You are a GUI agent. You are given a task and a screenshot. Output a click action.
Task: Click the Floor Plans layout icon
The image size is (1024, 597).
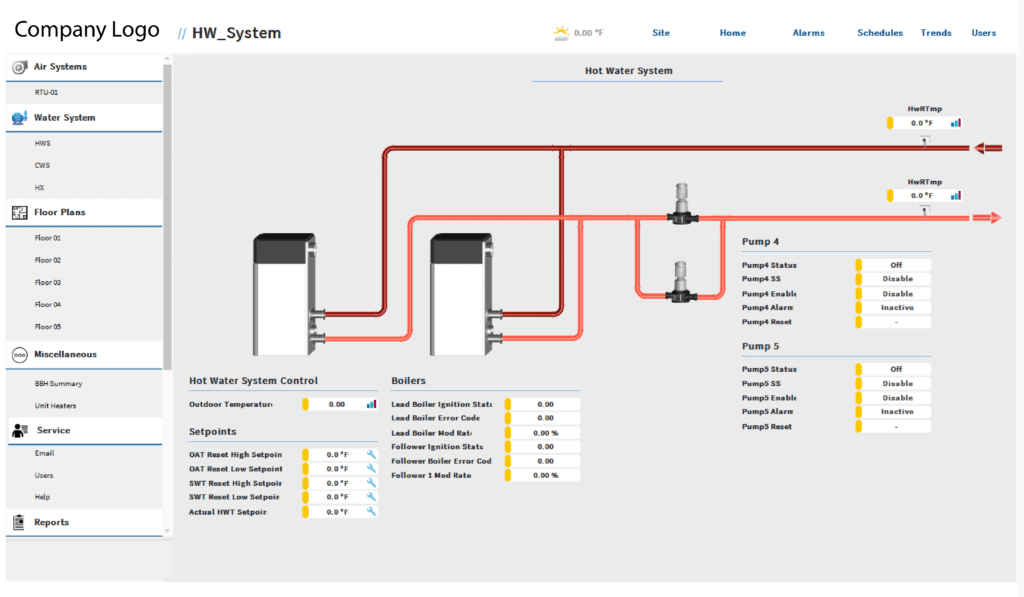click(x=20, y=212)
